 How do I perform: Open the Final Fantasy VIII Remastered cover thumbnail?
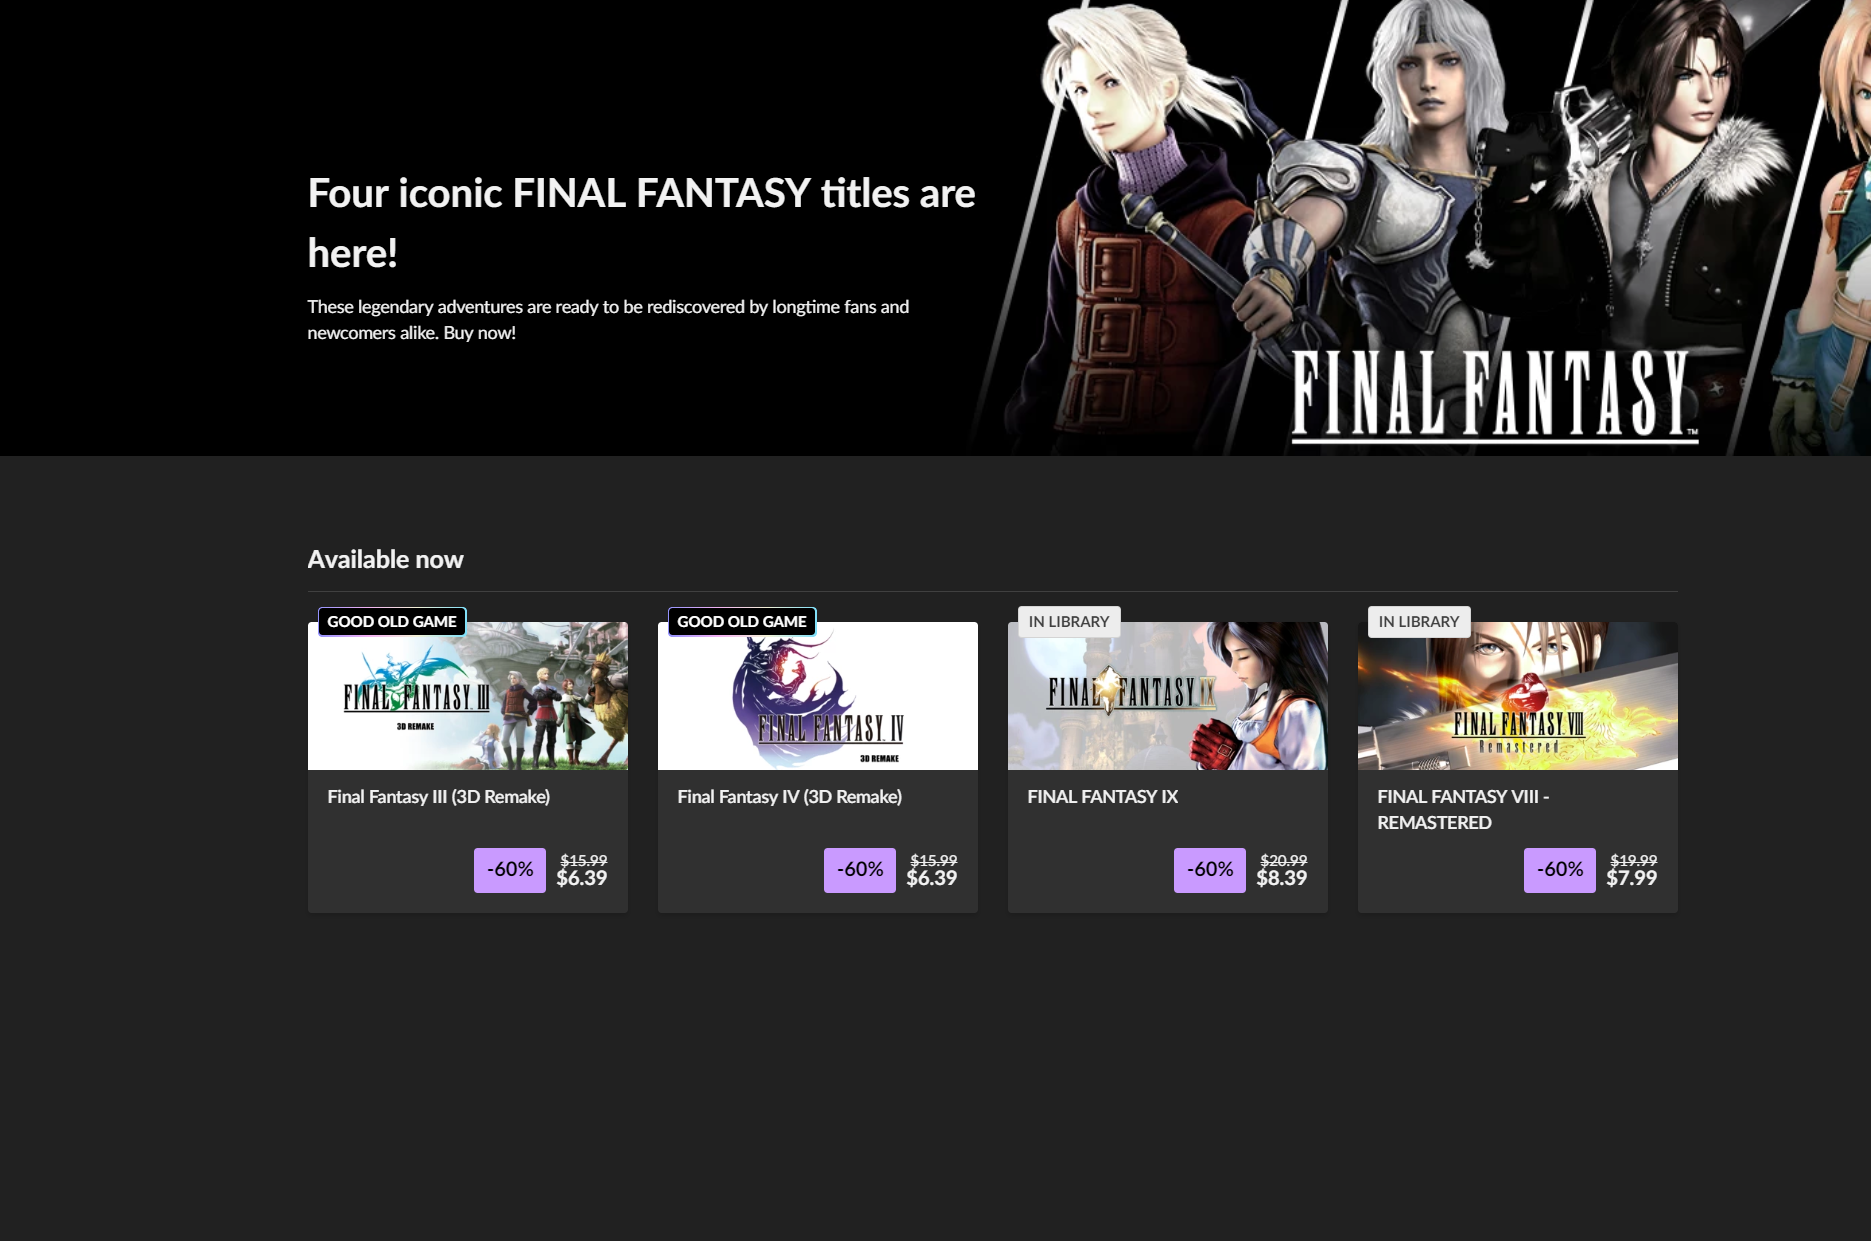(1518, 696)
